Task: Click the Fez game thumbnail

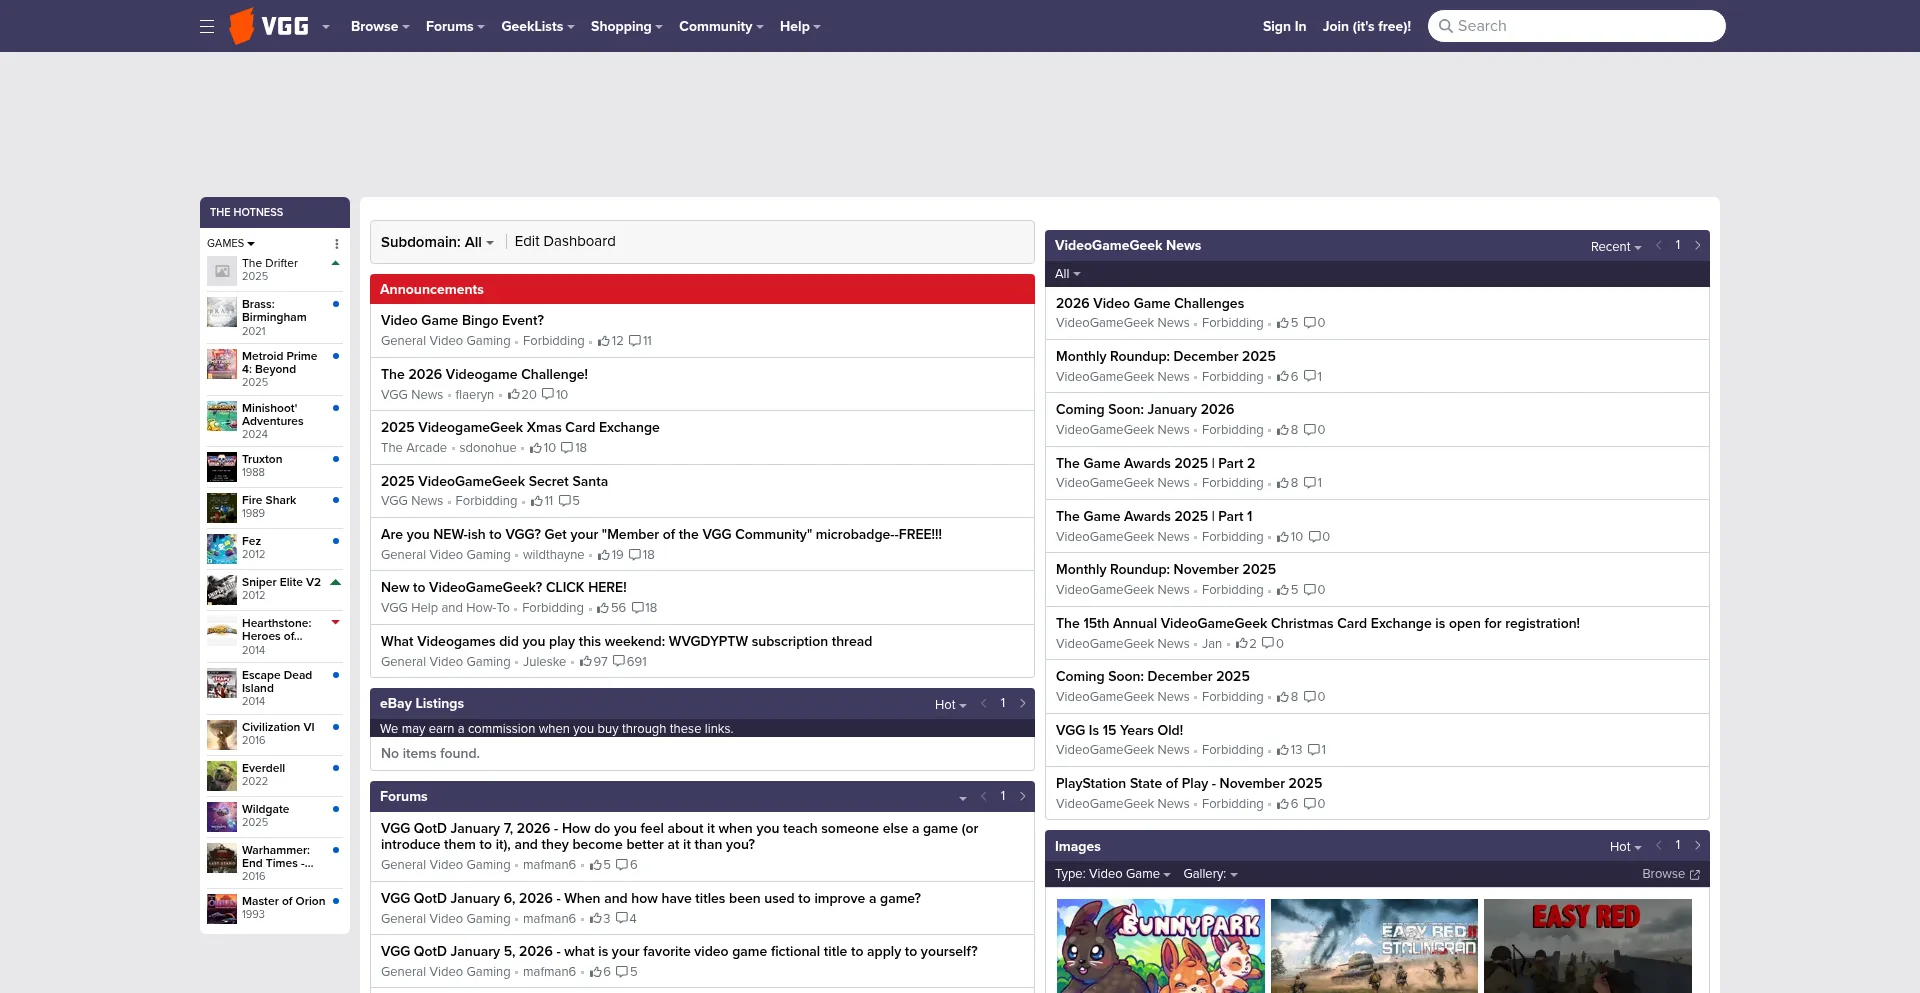Action: click(221, 549)
